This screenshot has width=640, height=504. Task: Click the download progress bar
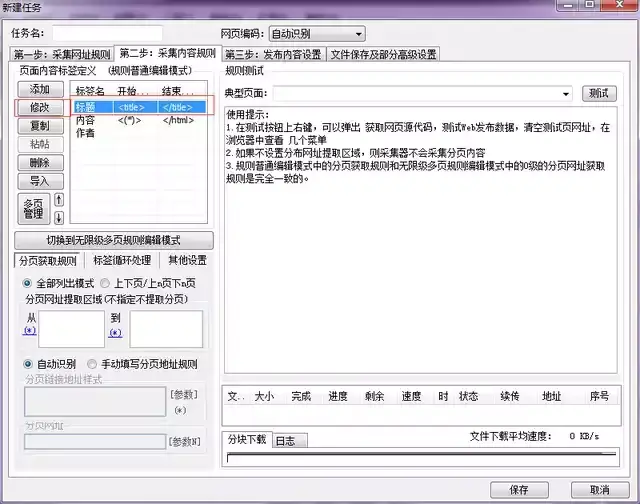tap(421, 457)
